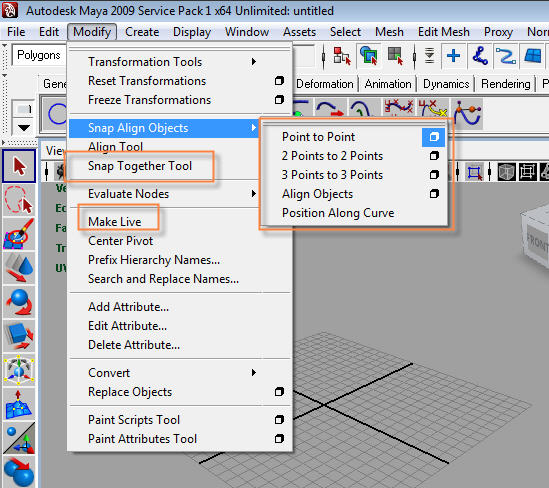Open the Edit Mesh menu
549x488 pixels.
click(x=444, y=32)
